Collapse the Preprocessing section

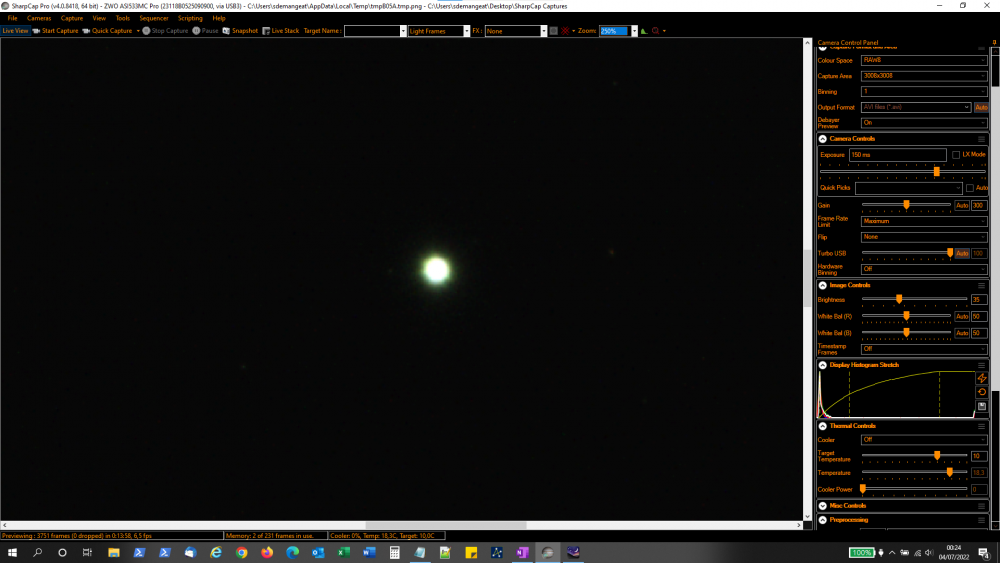pos(823,520)
